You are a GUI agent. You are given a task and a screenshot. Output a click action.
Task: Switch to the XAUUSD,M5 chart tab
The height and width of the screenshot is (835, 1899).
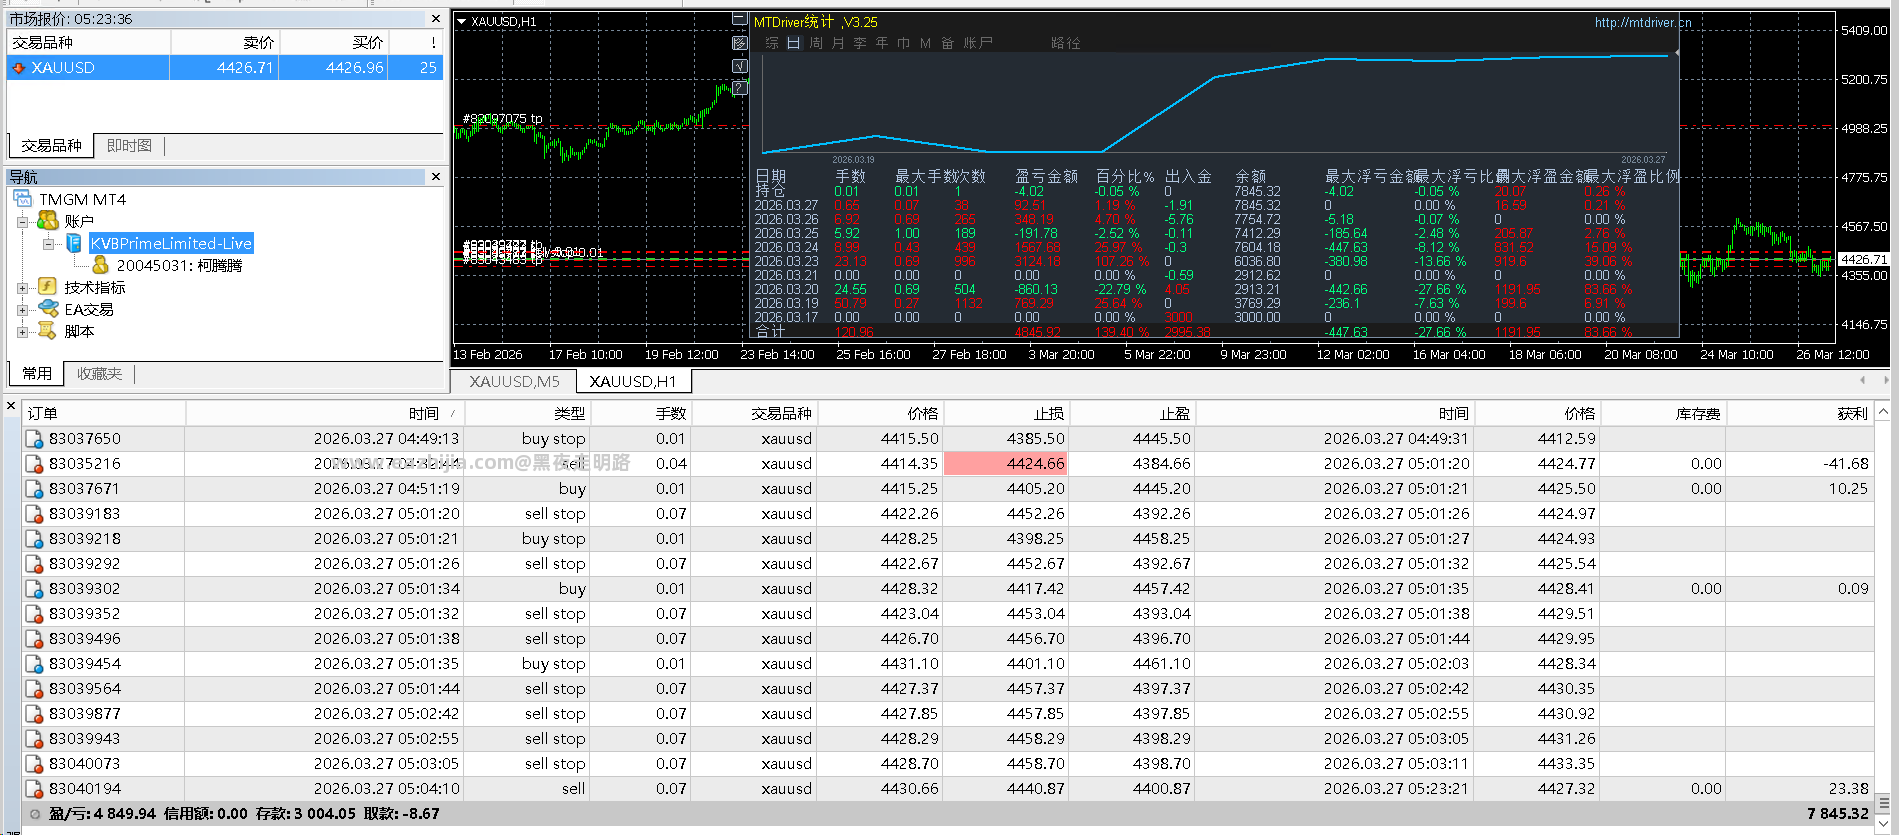514,381
